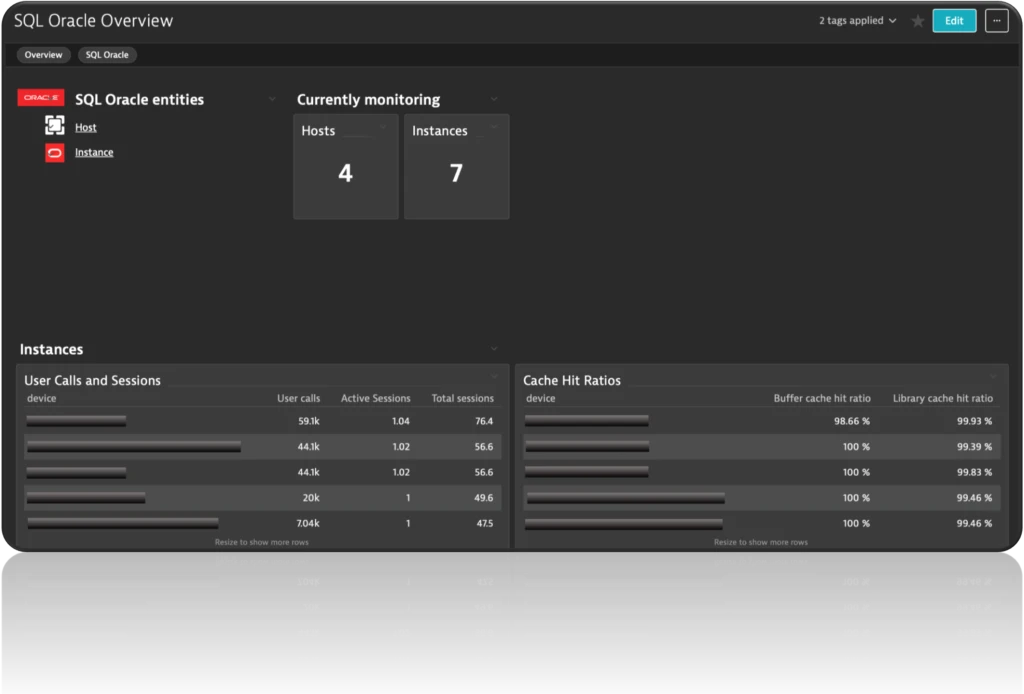Sort by Buffer cache hit ratio column

point(822,398)
